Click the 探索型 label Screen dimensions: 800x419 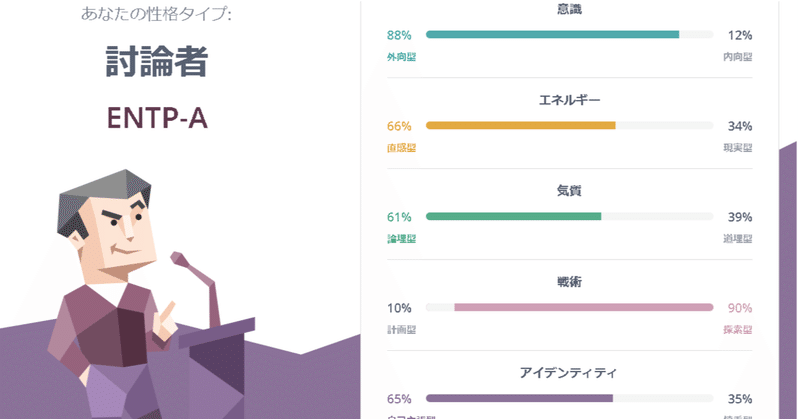click(737, 329)
